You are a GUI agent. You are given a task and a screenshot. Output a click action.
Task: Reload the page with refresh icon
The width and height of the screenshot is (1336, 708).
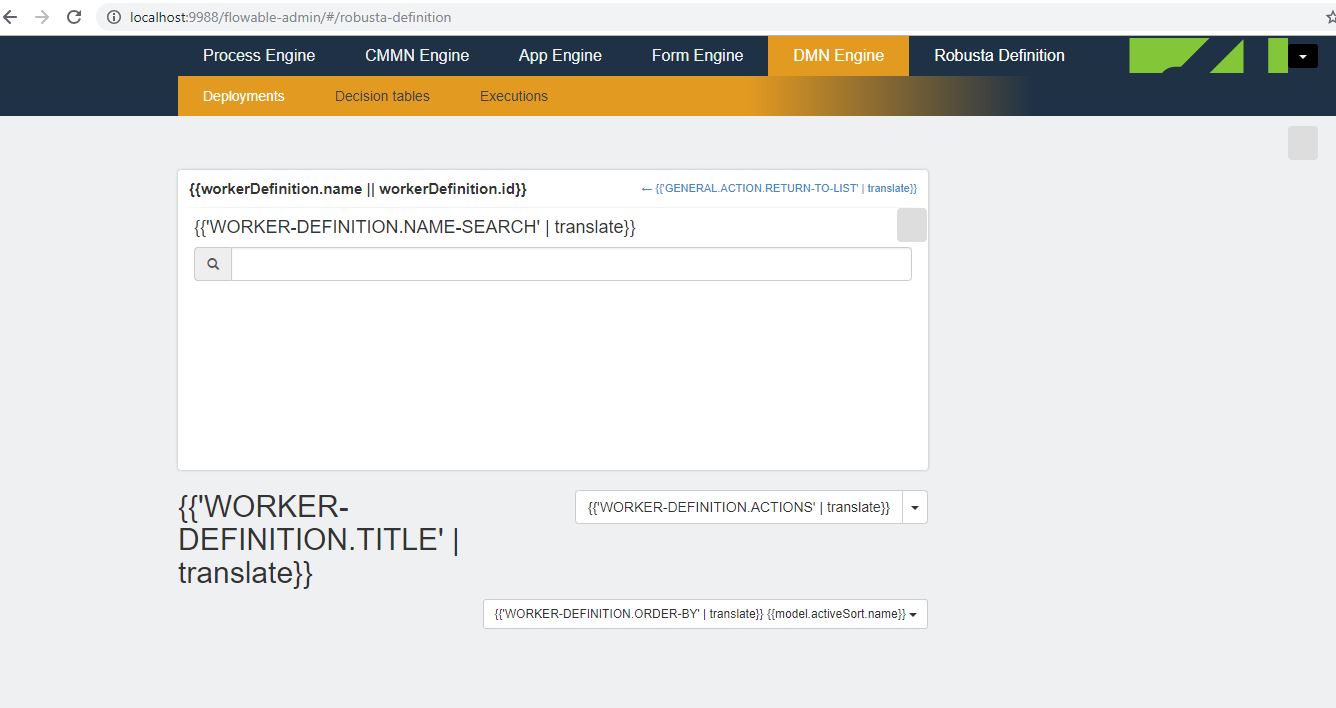pyautogui.click(x=74, y=17)
